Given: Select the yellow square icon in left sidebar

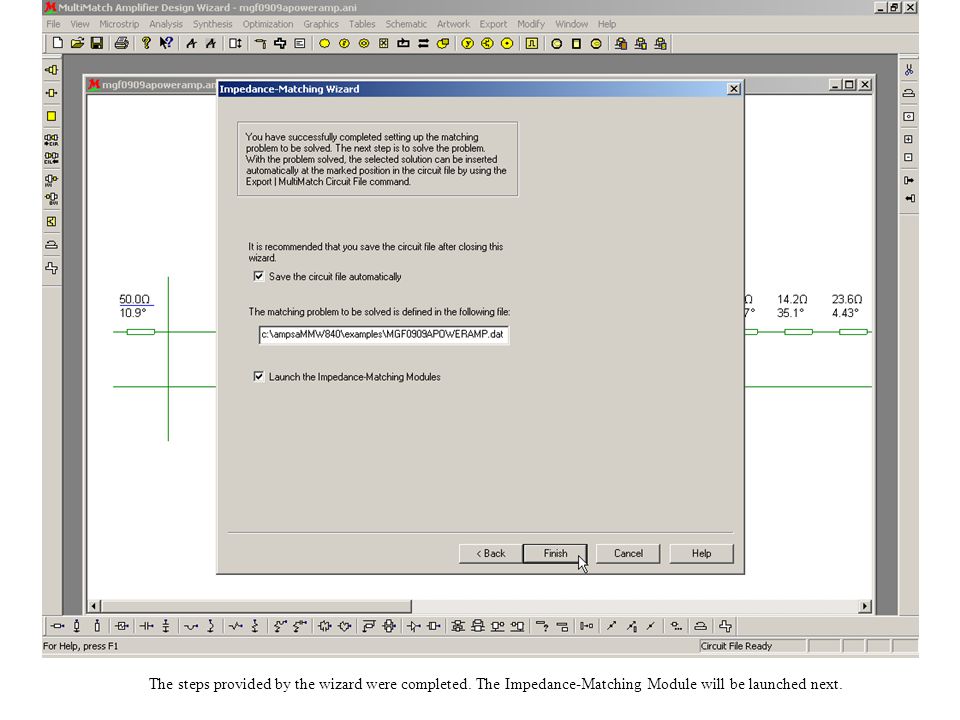Looking at the screenshot, I should (x=51, y=116).
